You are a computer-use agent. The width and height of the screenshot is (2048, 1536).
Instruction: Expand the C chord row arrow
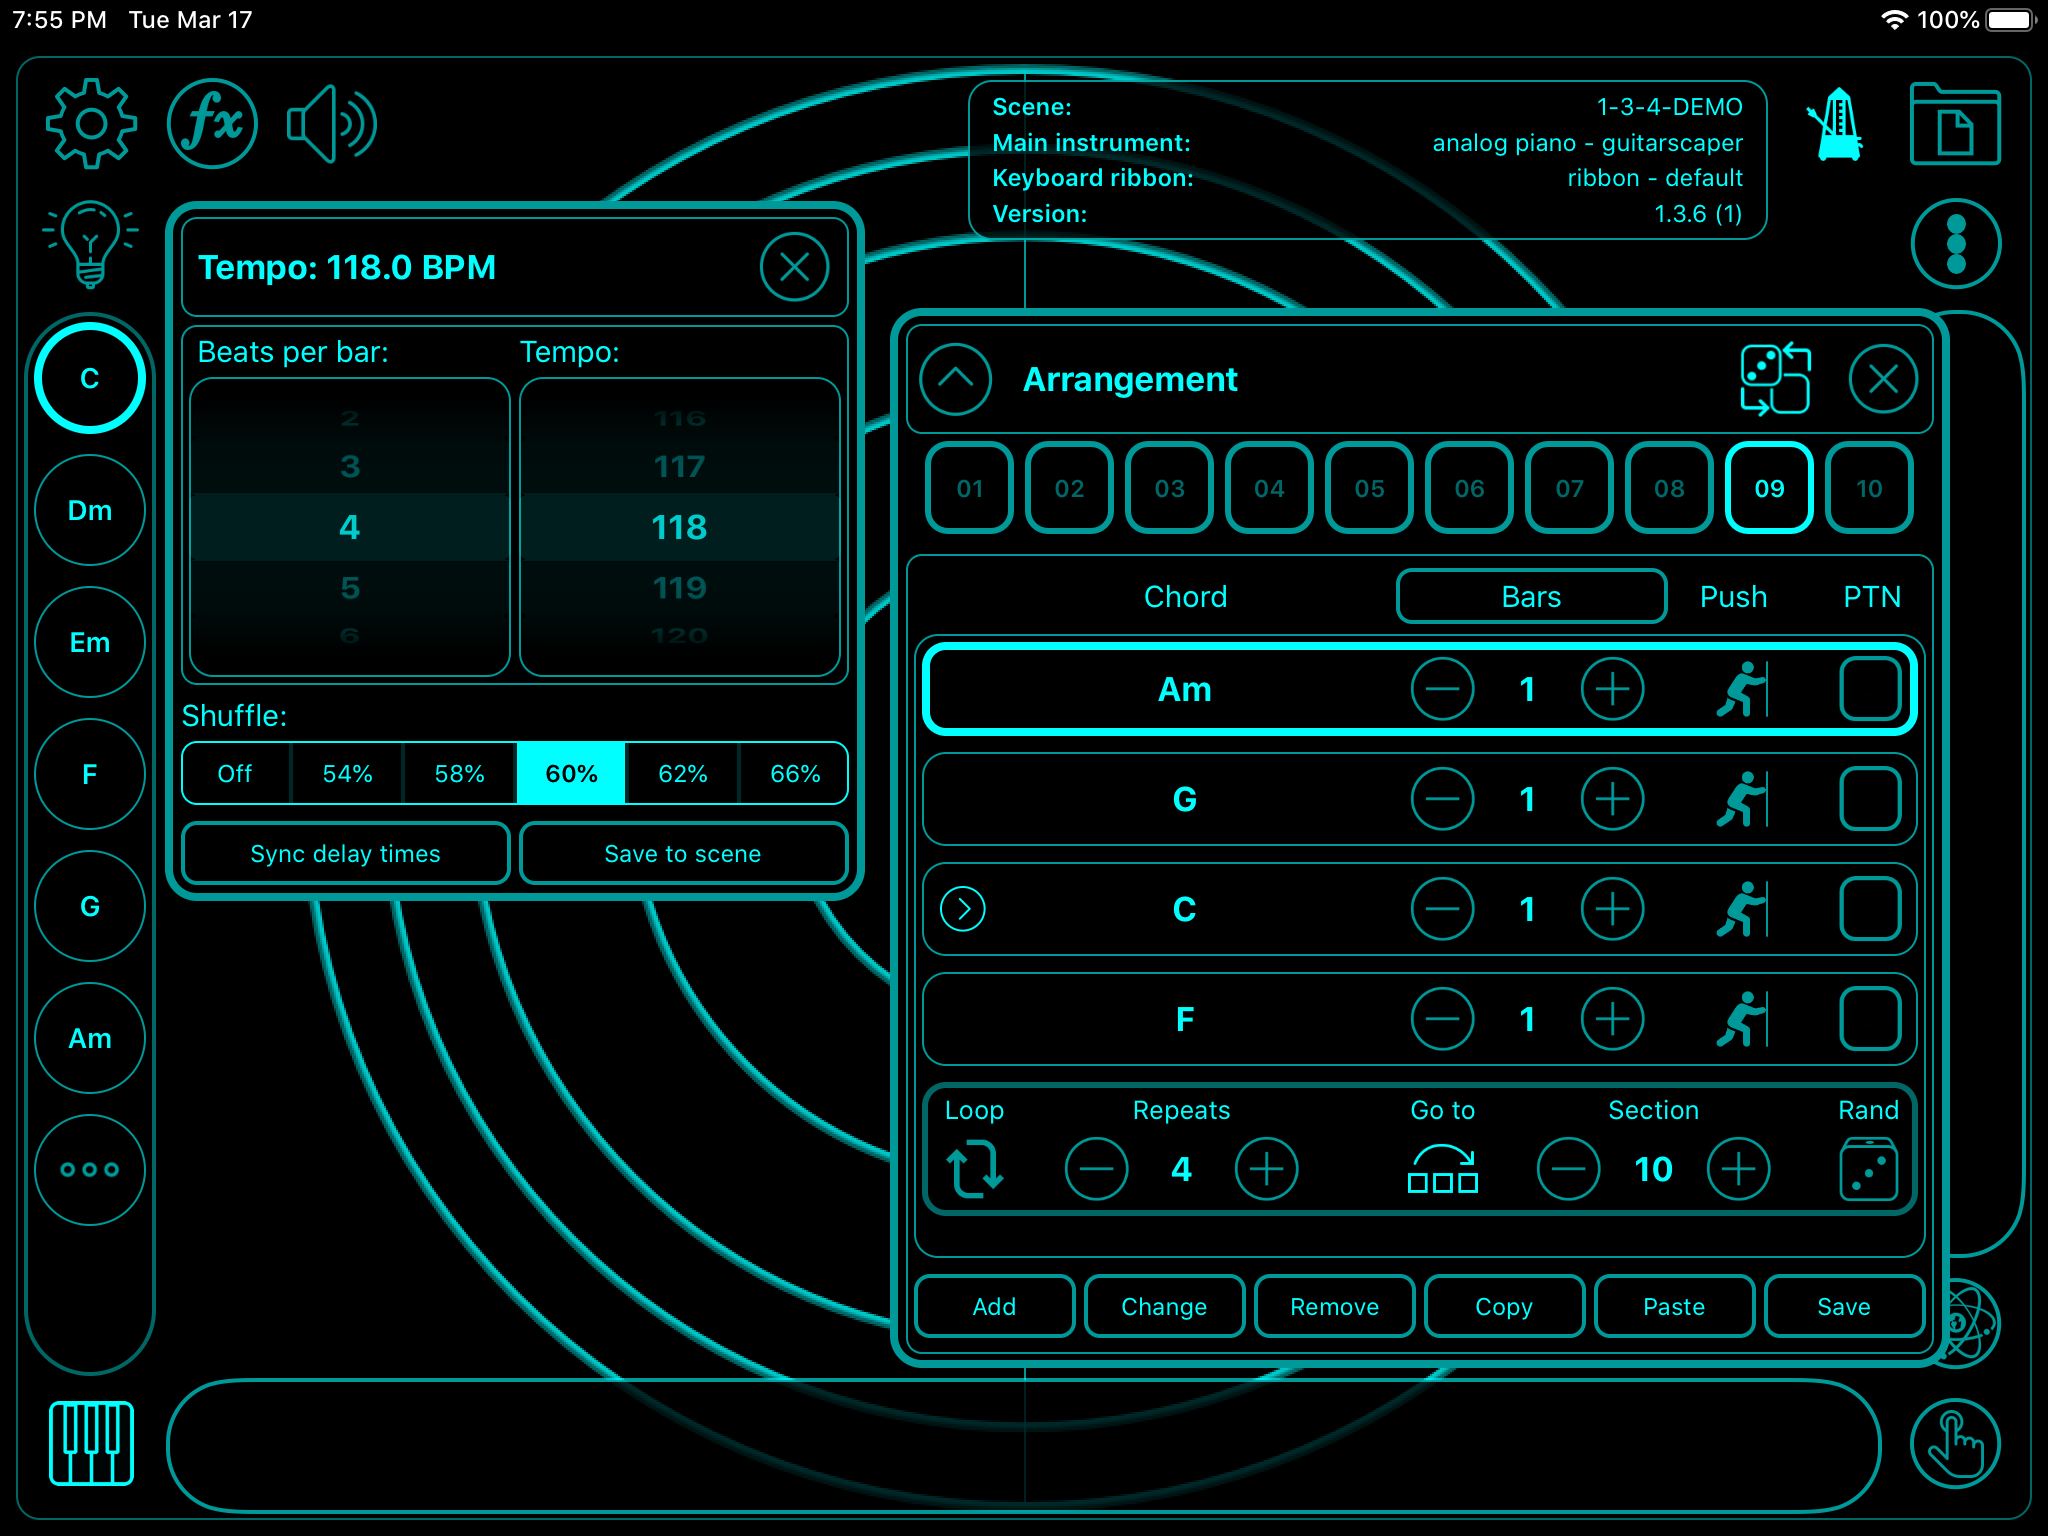pyautogui.click(x=963, y=909)
